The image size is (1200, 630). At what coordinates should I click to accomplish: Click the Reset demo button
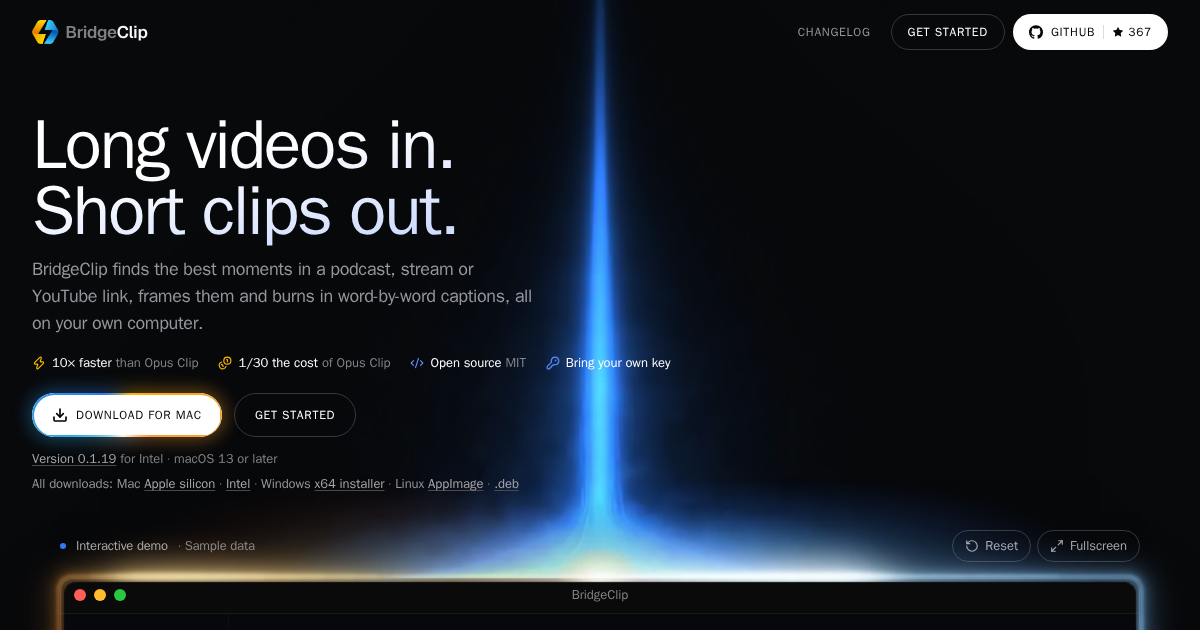coord(991,546)
